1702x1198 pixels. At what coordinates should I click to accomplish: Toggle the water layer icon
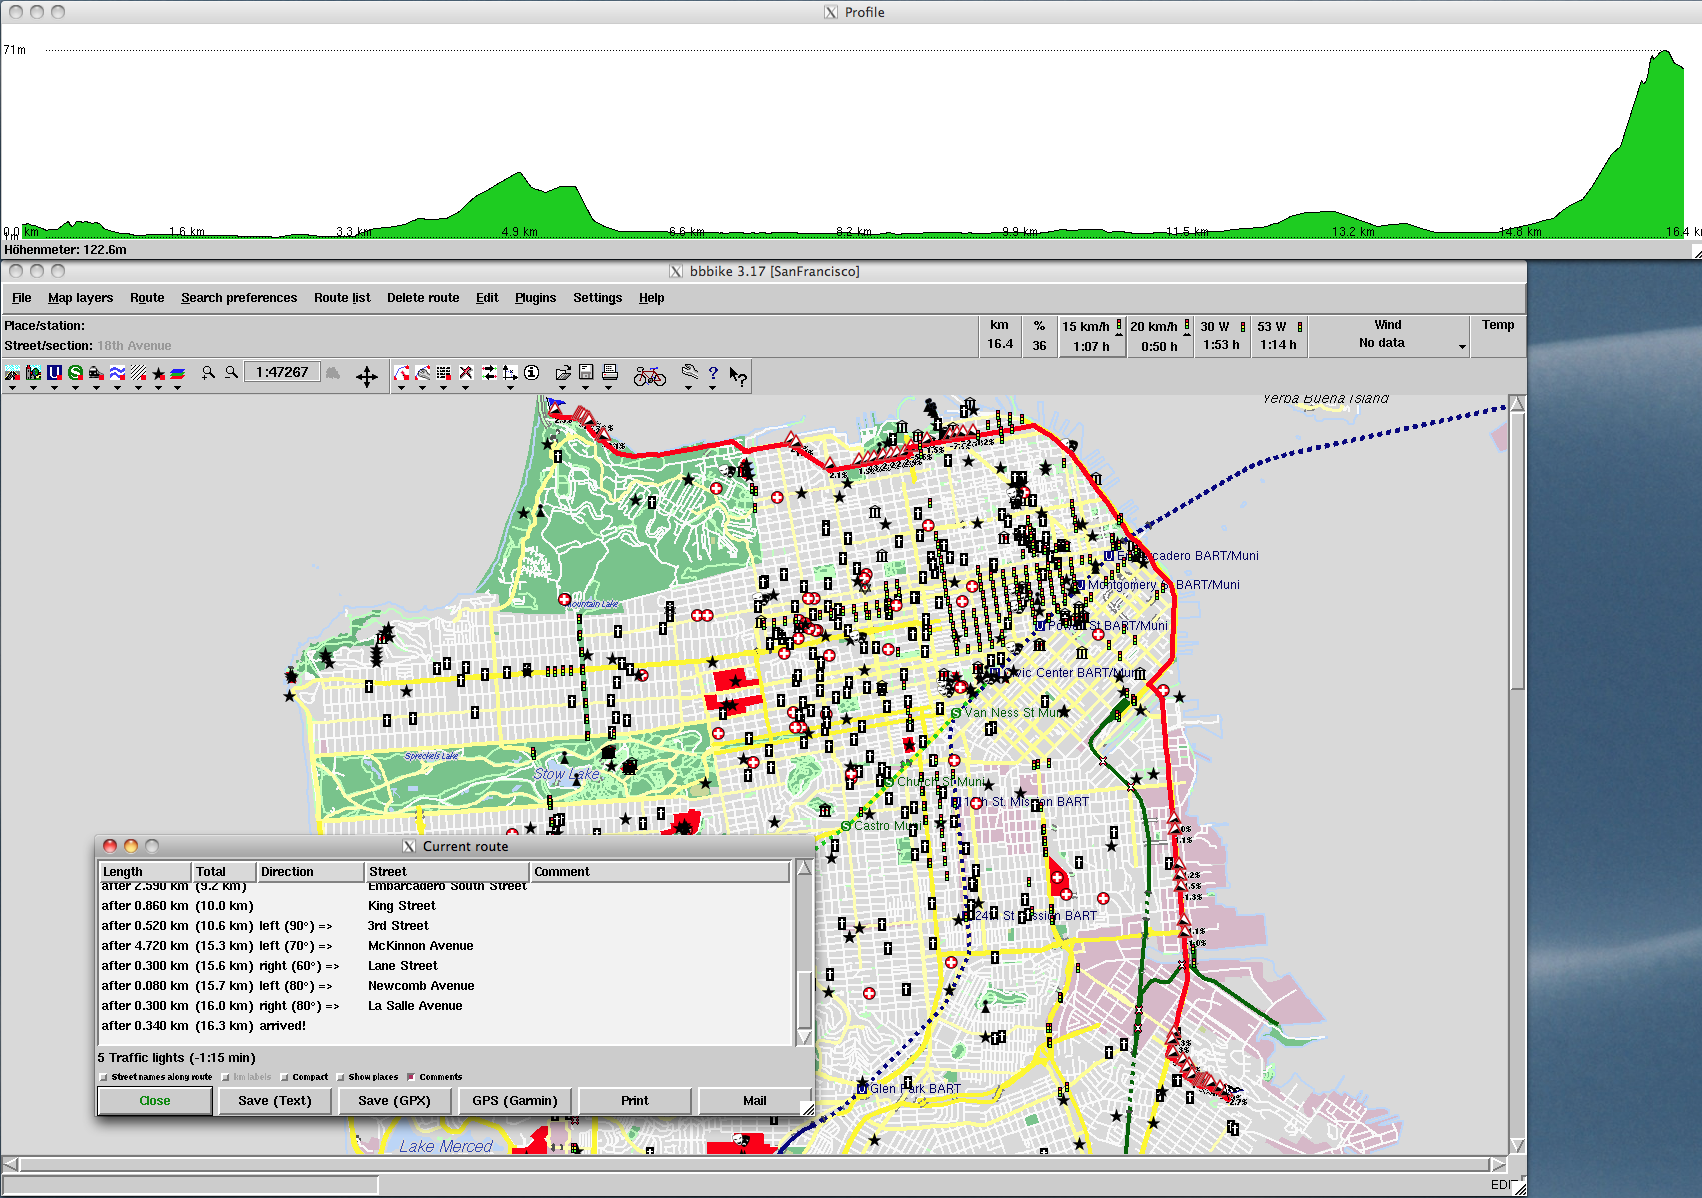click(x=117, y=373)
